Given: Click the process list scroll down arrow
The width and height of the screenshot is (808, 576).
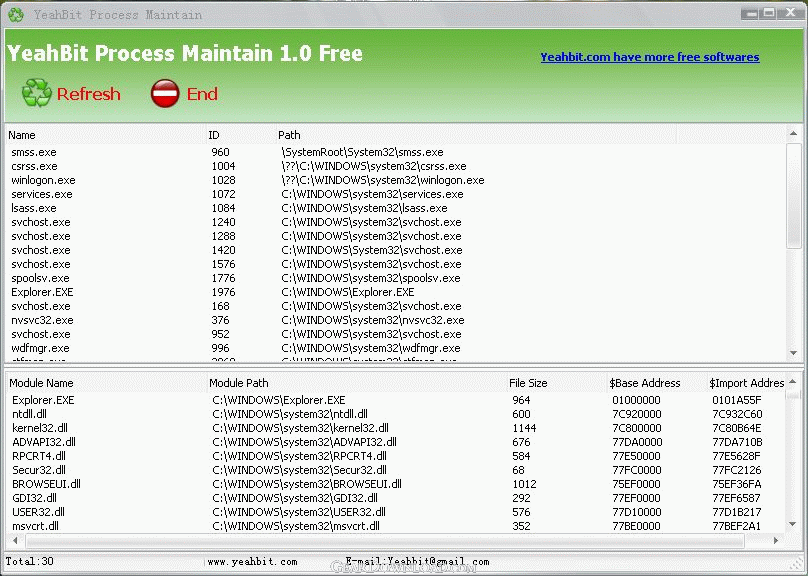Looking at the screenshot, I should point(794,353).
